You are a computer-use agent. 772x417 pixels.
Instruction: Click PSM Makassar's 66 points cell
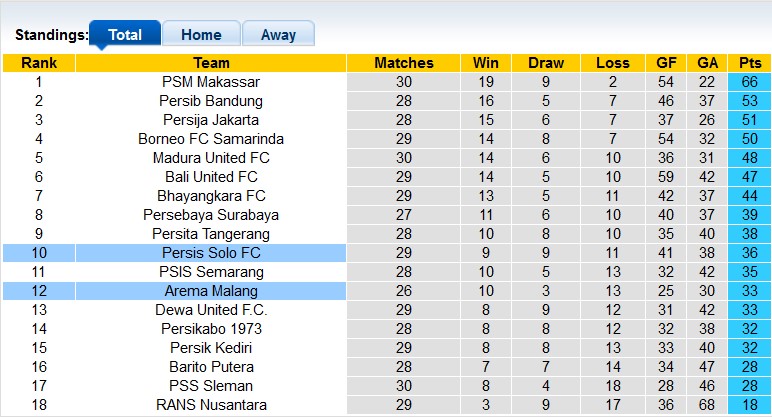coord(750,82)
